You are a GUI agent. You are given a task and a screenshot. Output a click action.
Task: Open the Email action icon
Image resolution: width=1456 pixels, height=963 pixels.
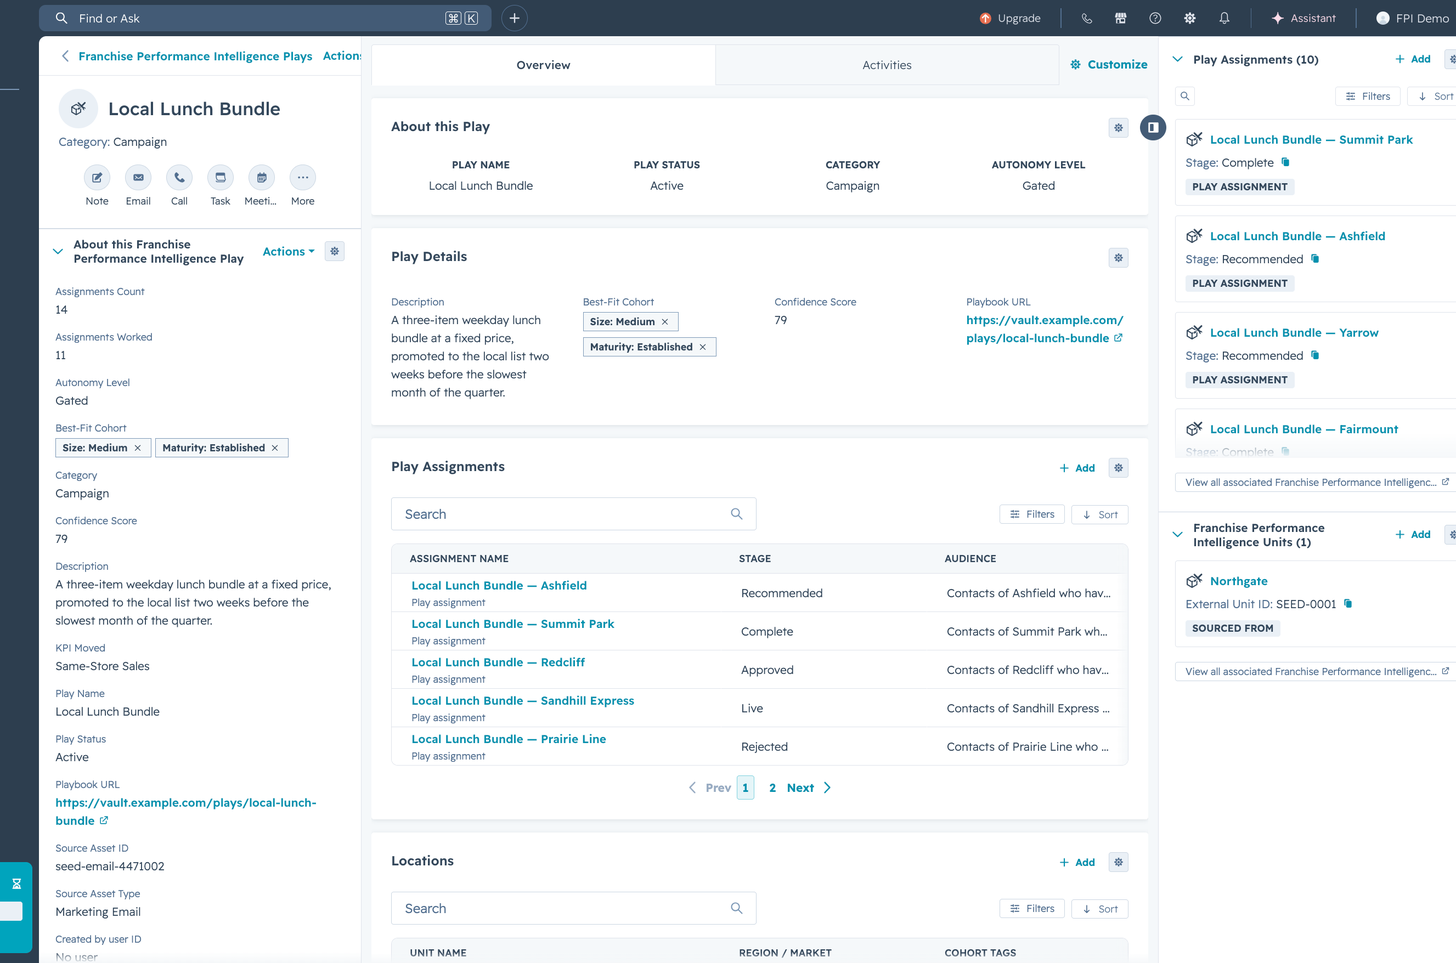(138, 178)
